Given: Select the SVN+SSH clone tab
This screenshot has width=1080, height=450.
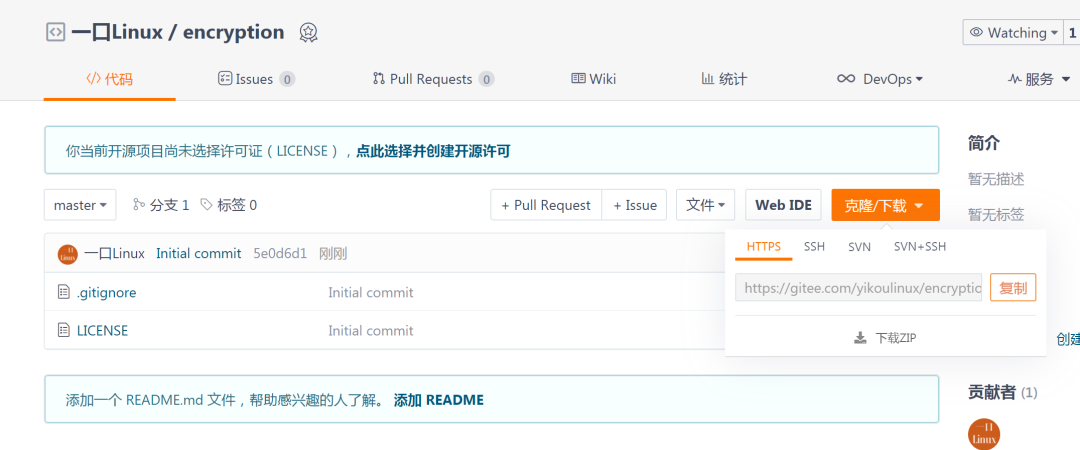Looking at the screenshot, I should click(x=920, y=247).
